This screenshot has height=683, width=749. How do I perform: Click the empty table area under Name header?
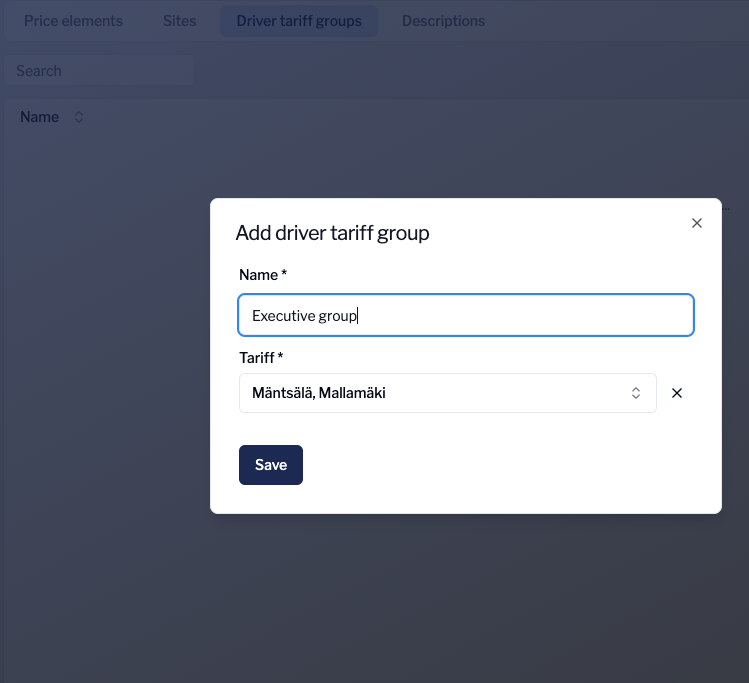coord(100,300)
